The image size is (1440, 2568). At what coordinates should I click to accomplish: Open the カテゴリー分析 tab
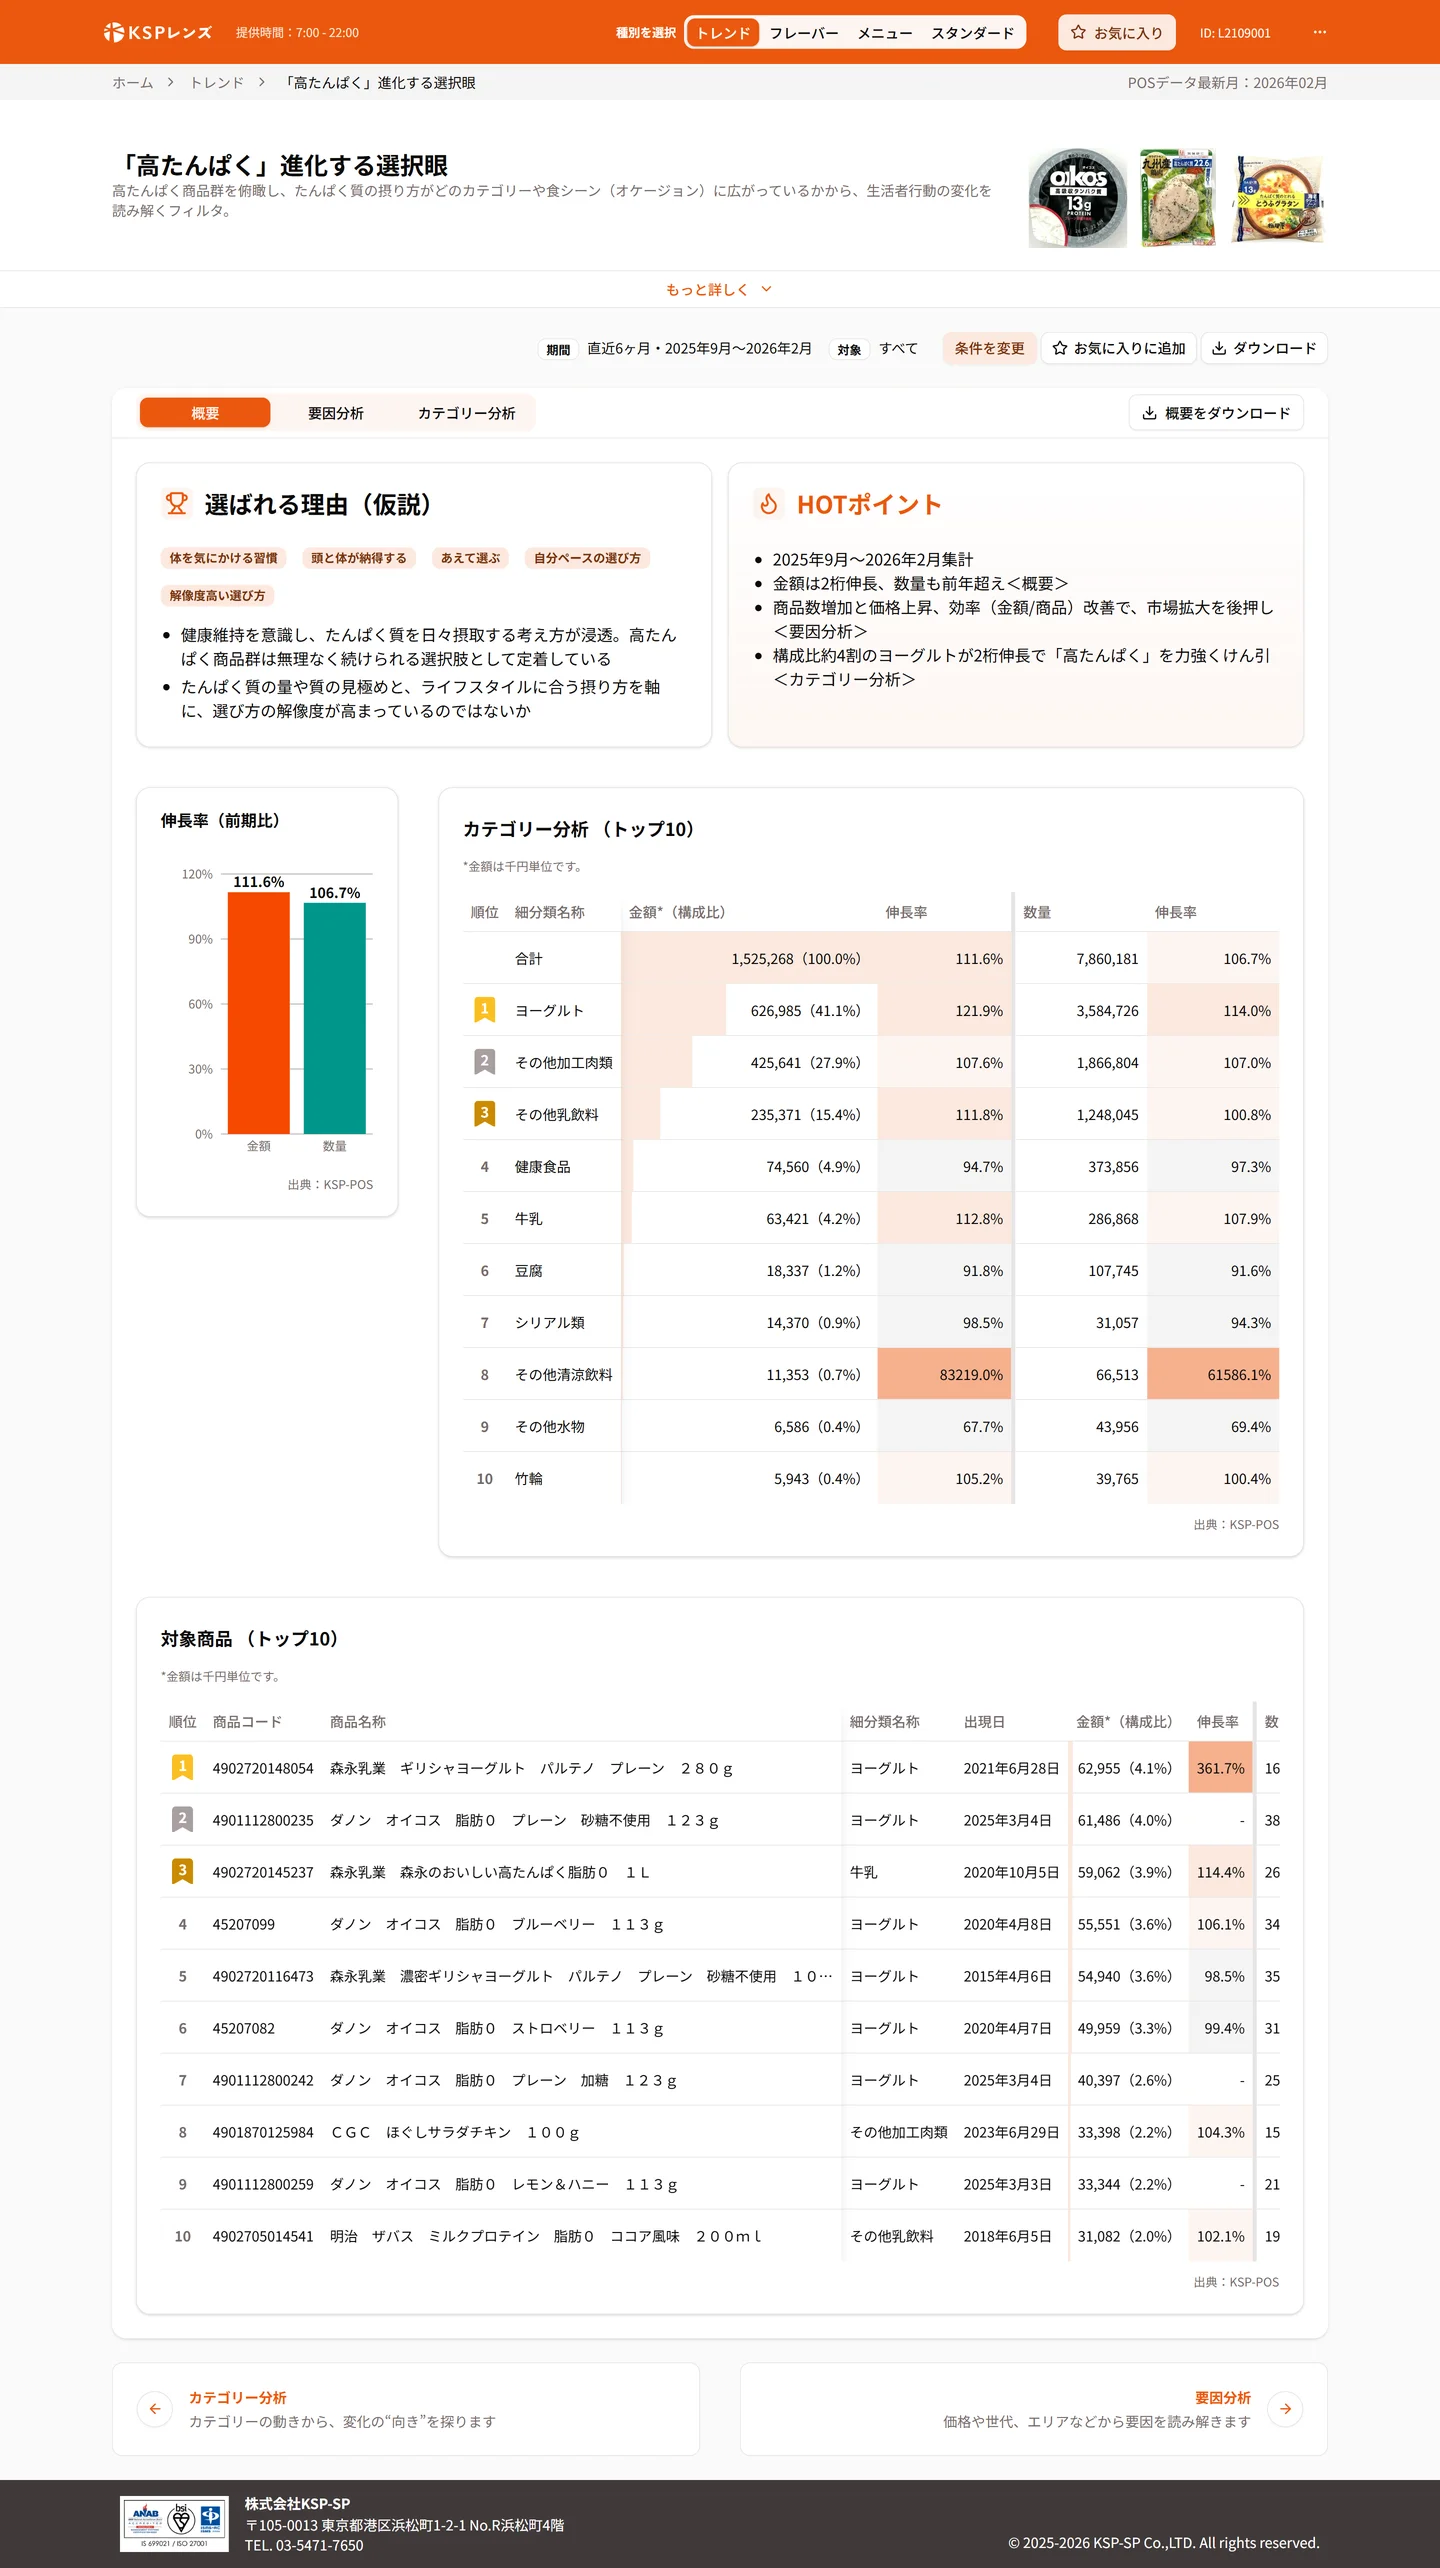pos(466,413)
